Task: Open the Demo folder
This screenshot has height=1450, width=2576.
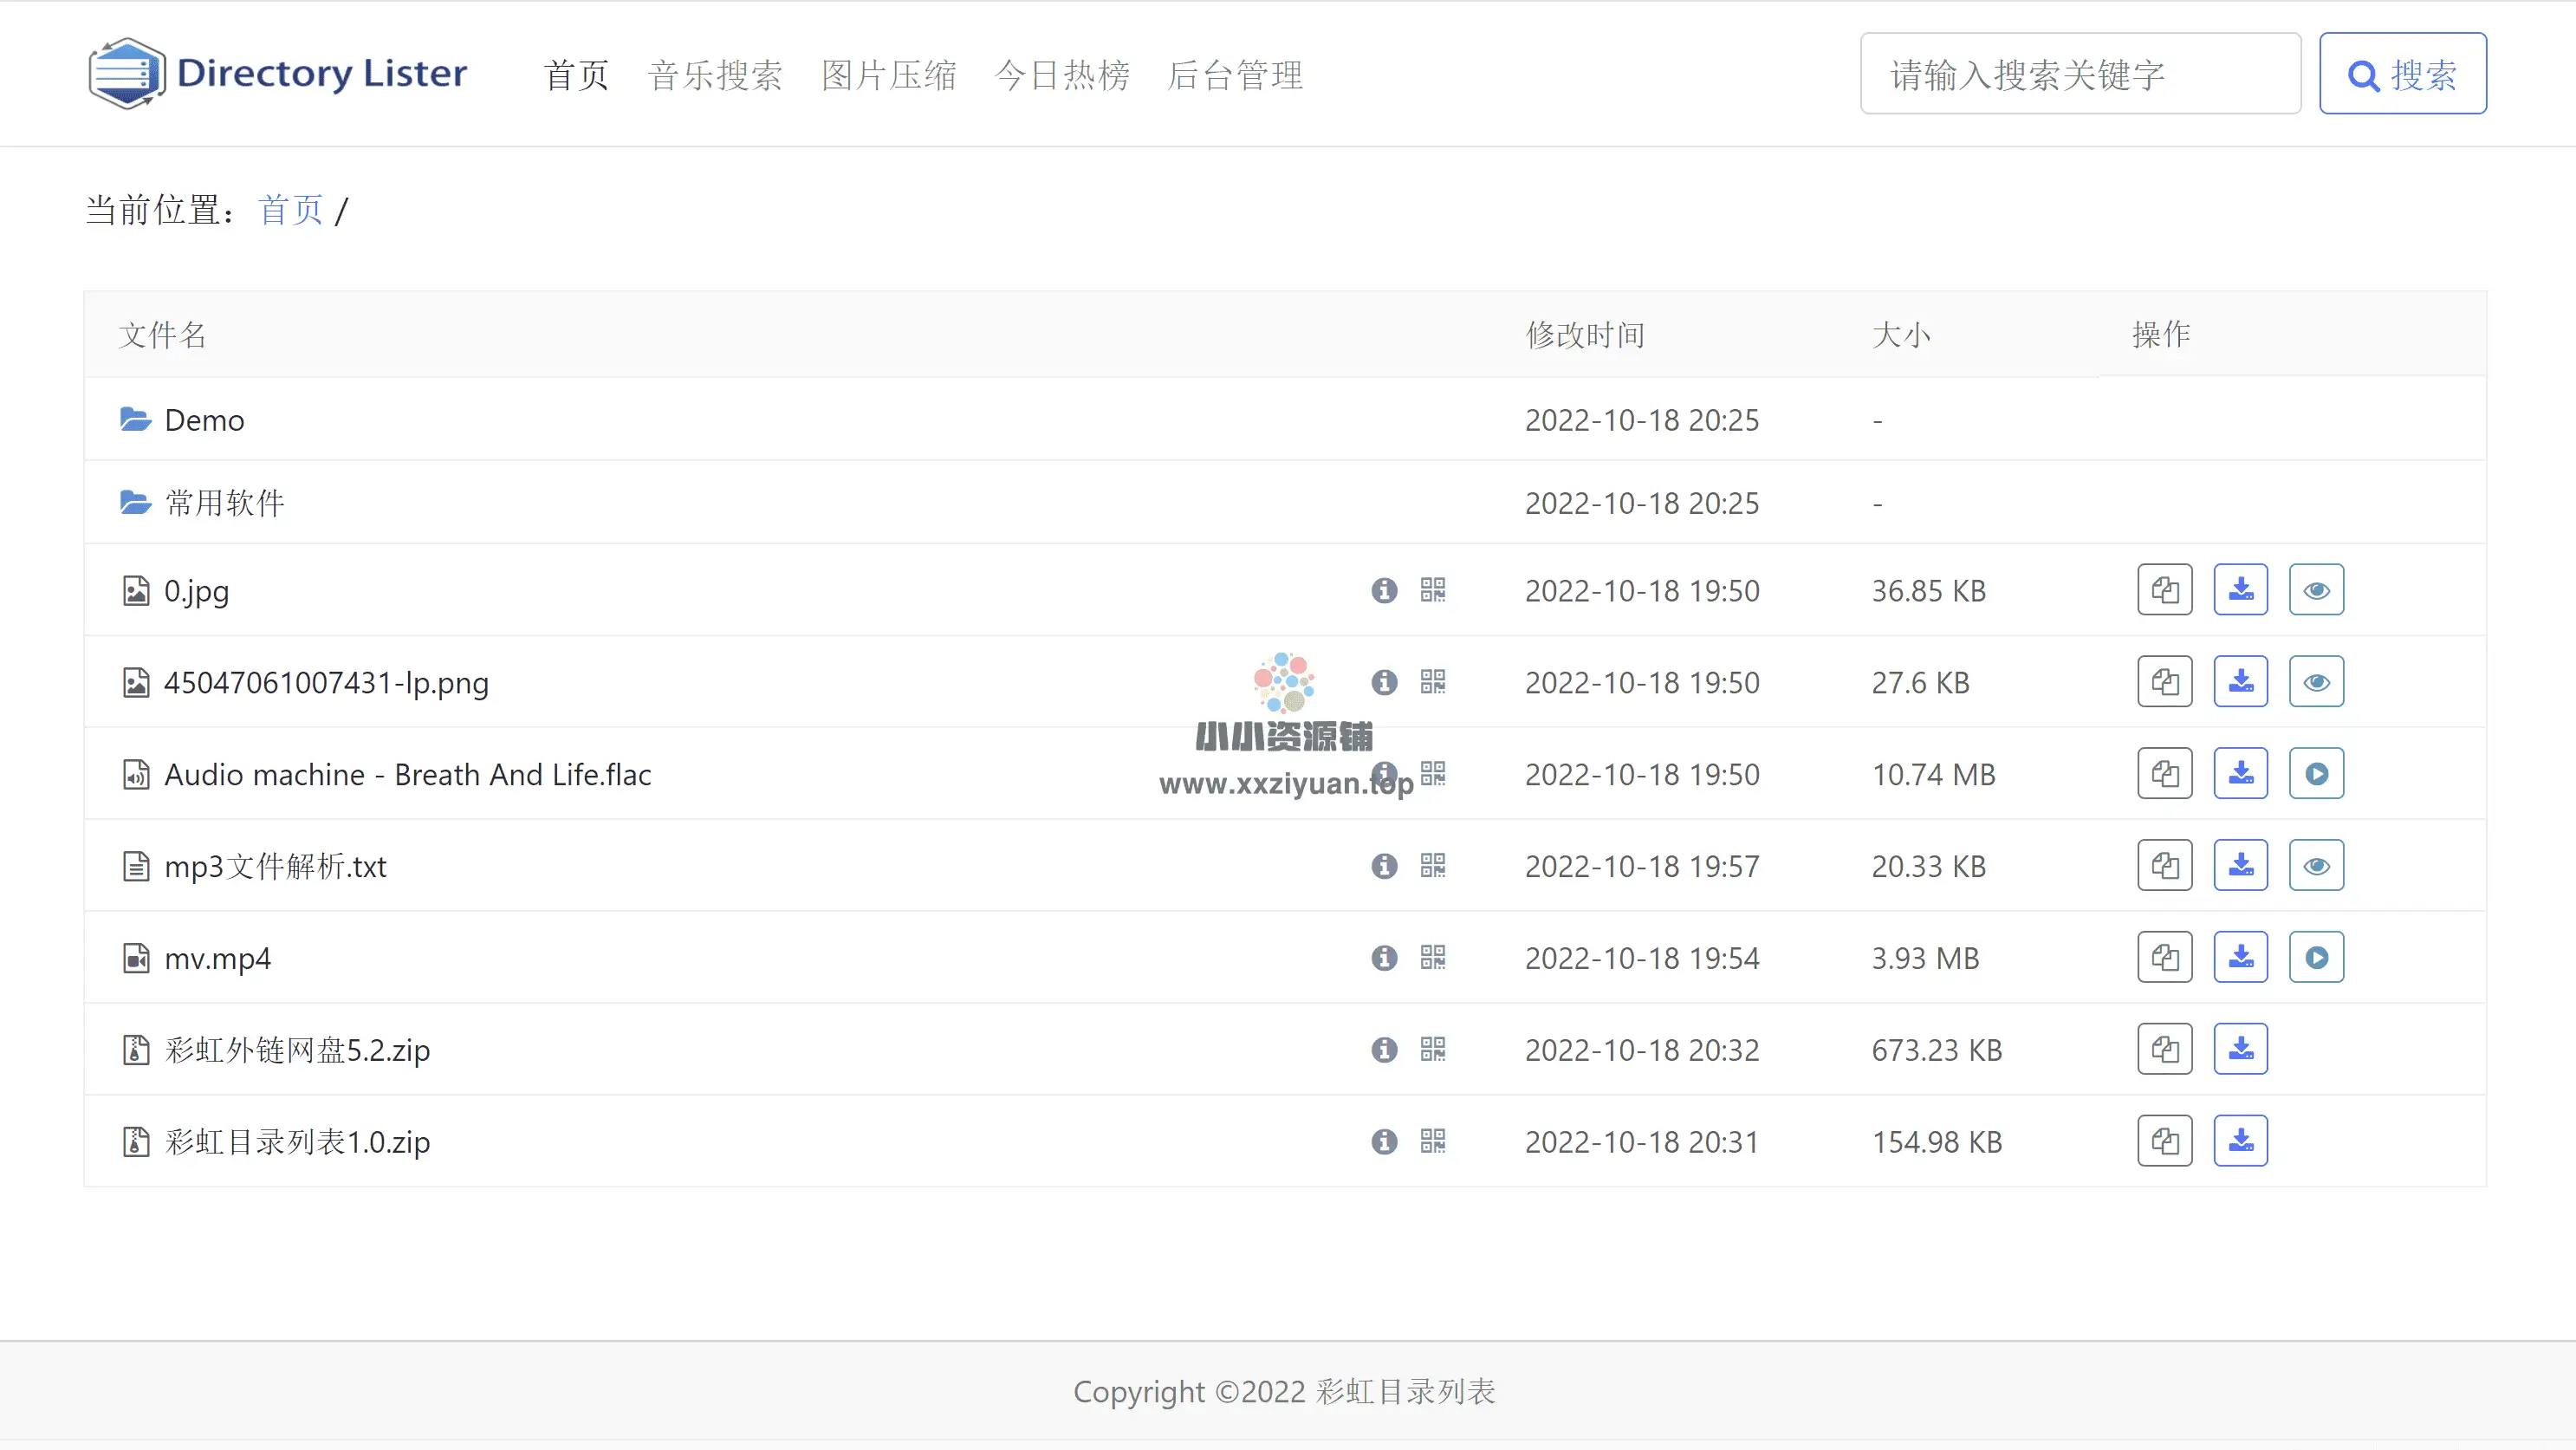Action: click(x=204, y=420)
